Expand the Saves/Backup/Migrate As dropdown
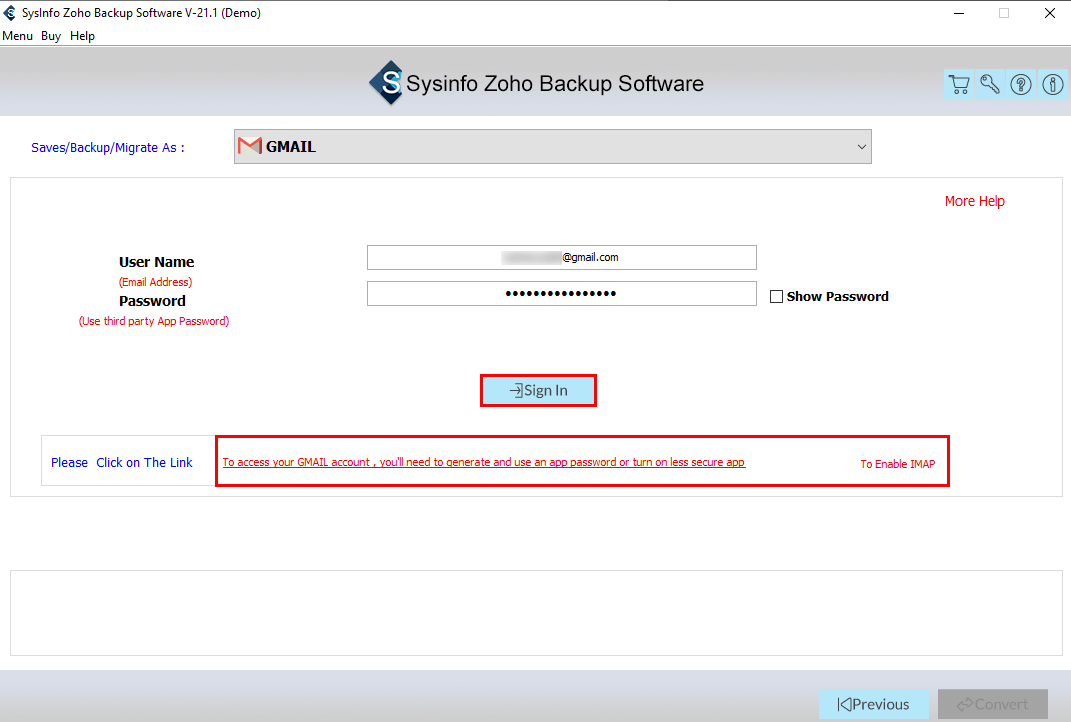Screen dimensions: 1071x722 (553, 146)
